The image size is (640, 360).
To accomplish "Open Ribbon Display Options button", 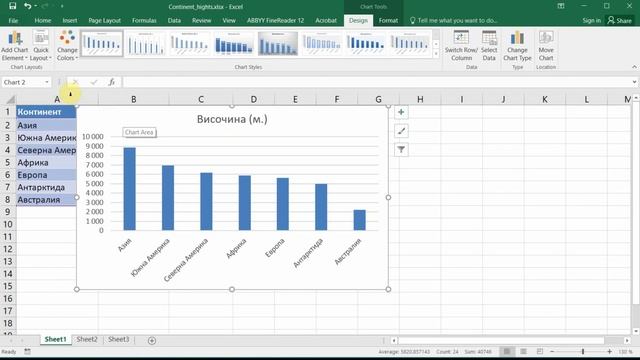I will click(561, 6).
